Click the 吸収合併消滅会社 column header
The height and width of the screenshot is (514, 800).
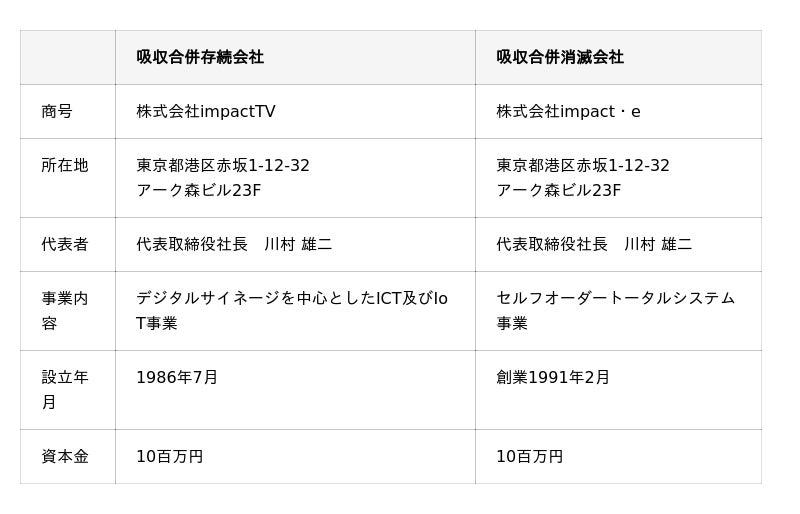pyautogui.click(x=560, y=57)
